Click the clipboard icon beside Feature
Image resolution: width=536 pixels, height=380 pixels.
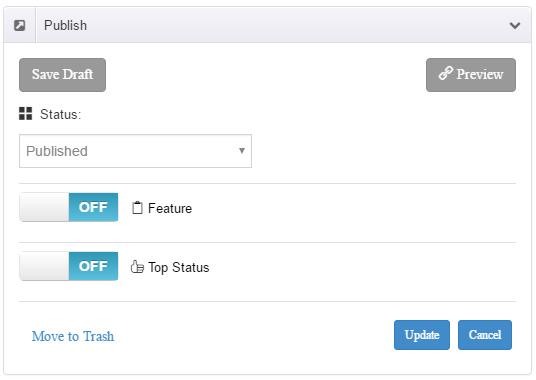pyautogui.click(x=137, y=208)
